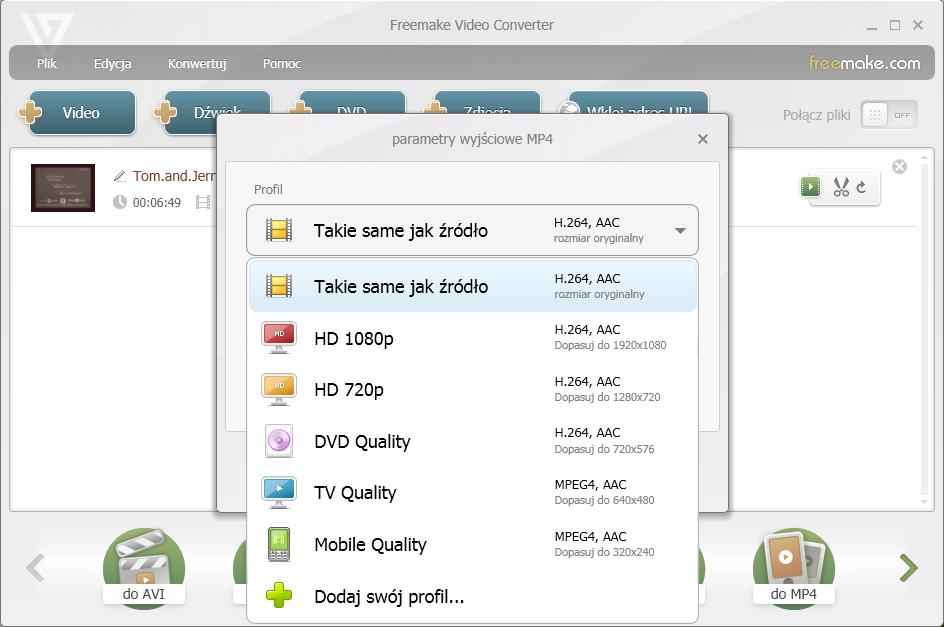The height and width of the screenshot is (627, 944).
Task: Click the plus icon on the Video button
Action: click(x=30, y=112)
